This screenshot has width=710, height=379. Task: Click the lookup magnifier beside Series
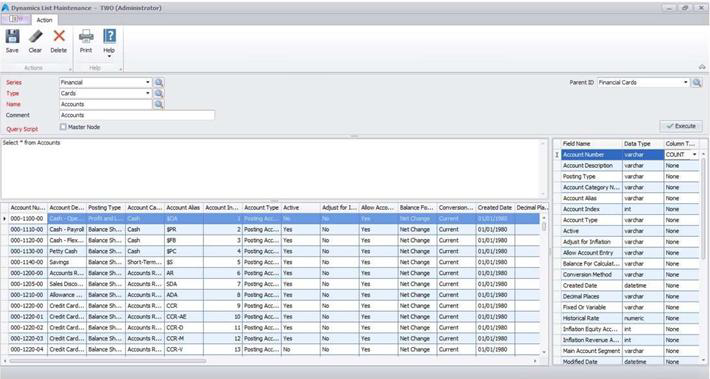(158, 82)
